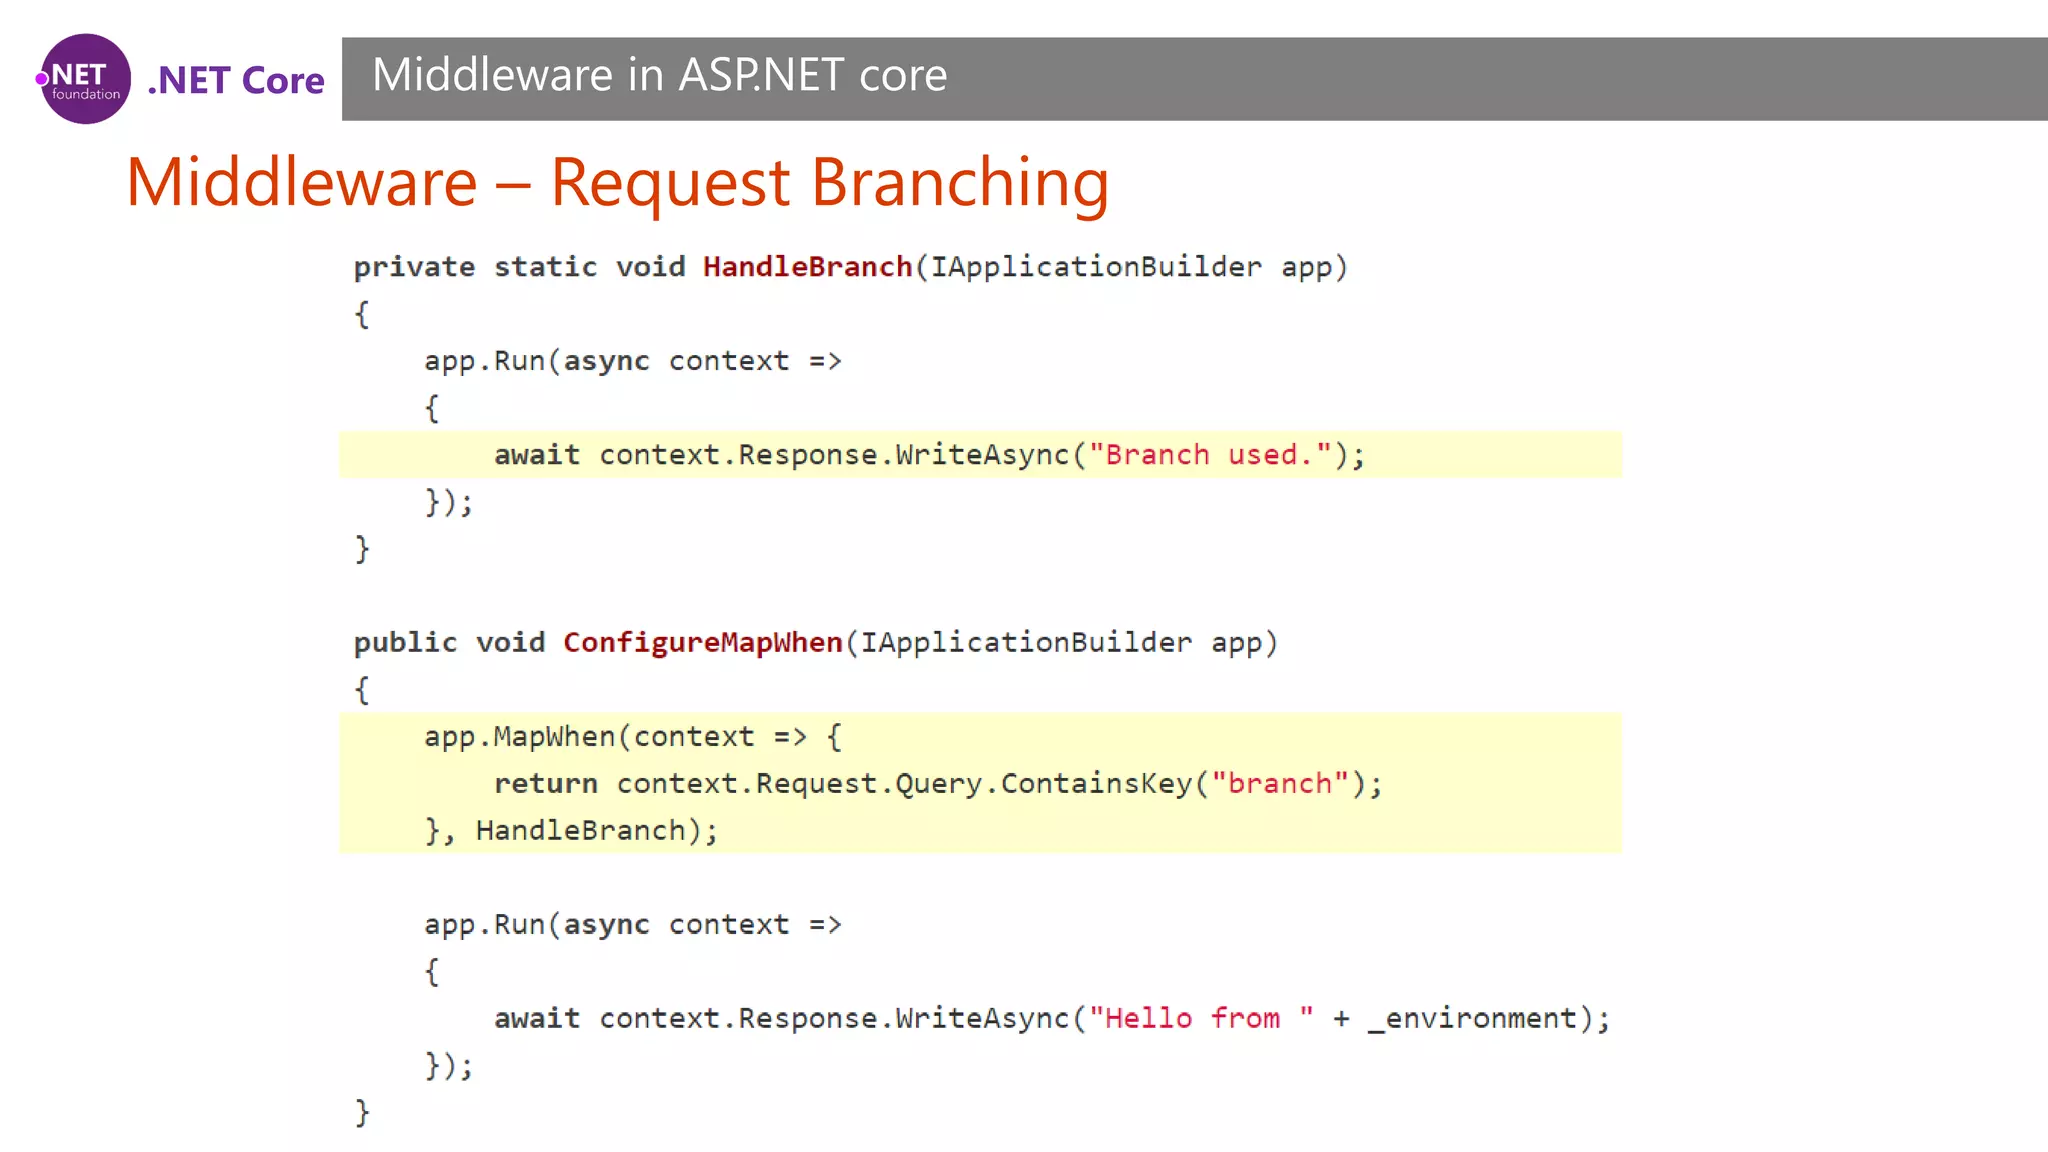Click the 'public void ConfigureMapWhen' signature line
Viewport: 2048px width, 1152px height.
(x=816, y=642)
